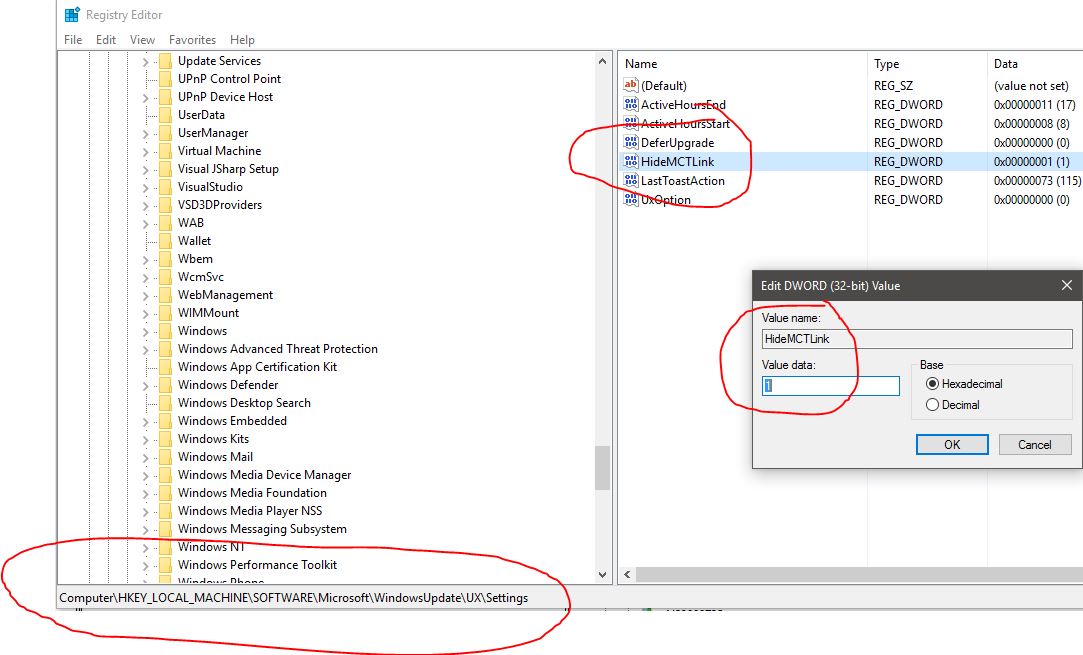Click the Value data input field
The image size is (1083, 655).
(831, 386)
